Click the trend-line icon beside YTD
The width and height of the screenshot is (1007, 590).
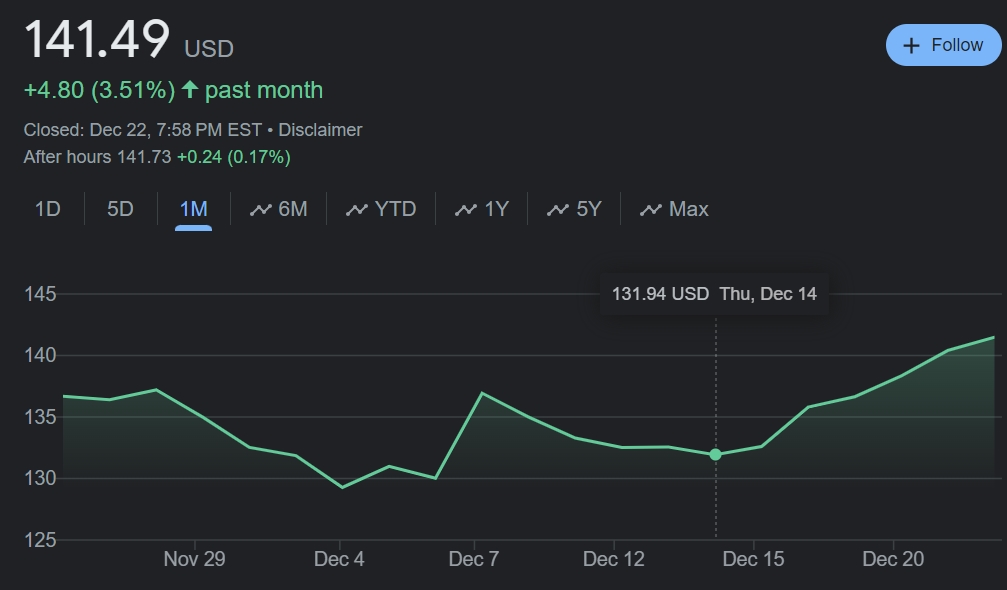coord(357,209)
